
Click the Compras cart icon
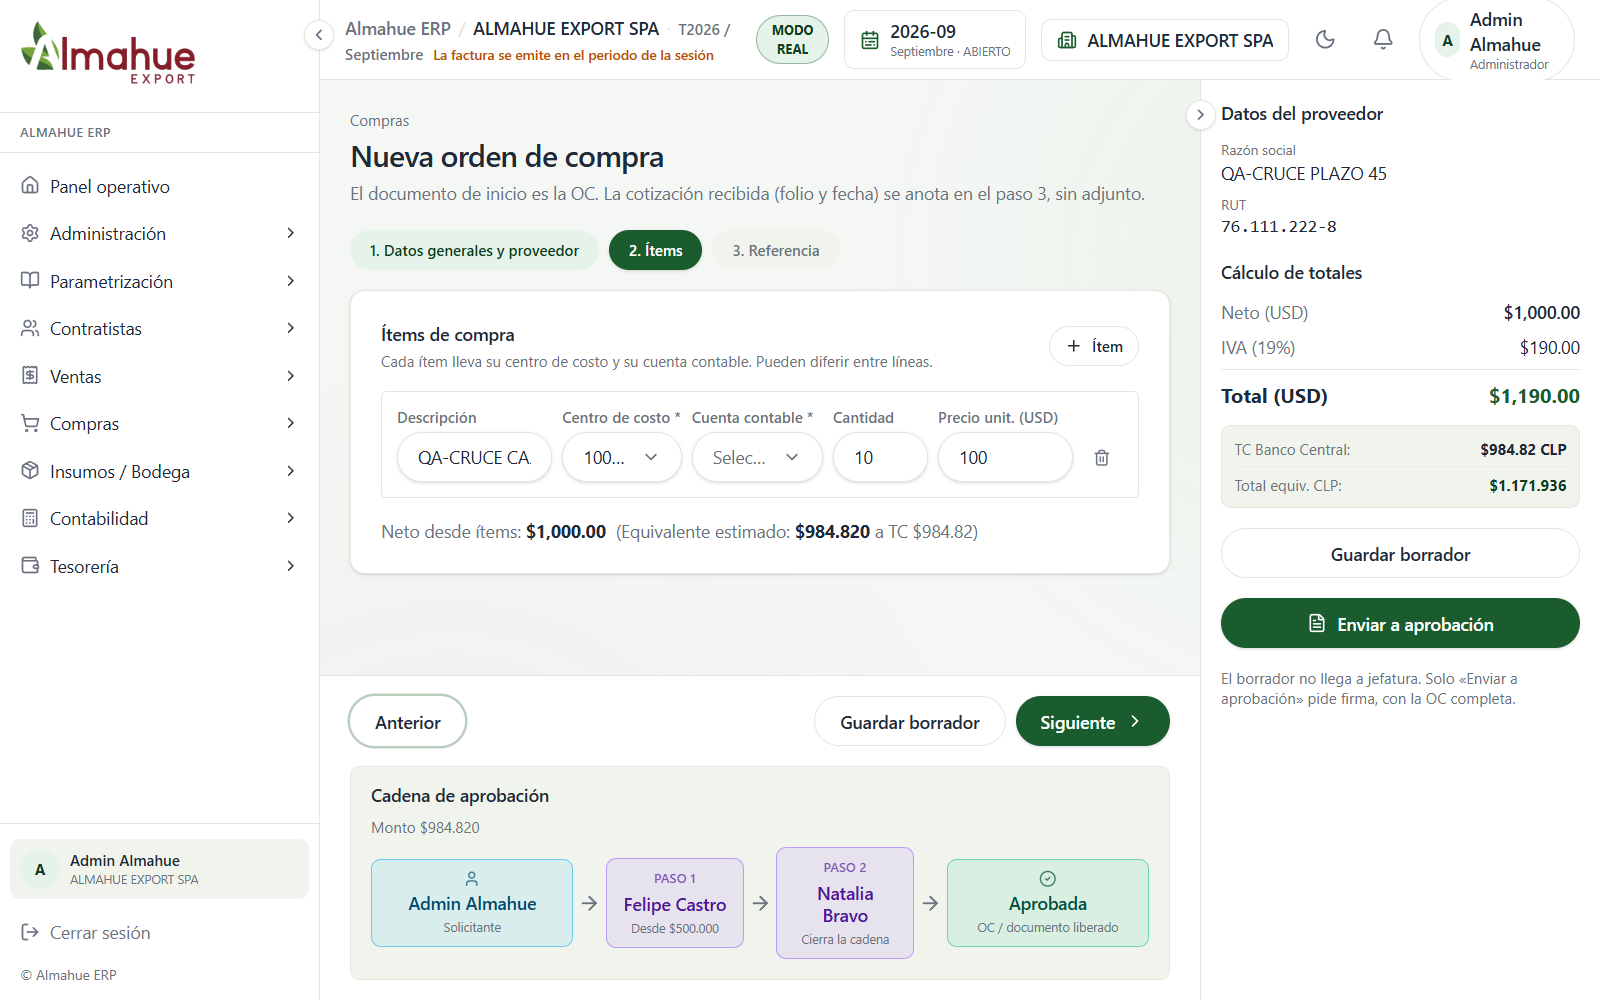tap(30, 423)
